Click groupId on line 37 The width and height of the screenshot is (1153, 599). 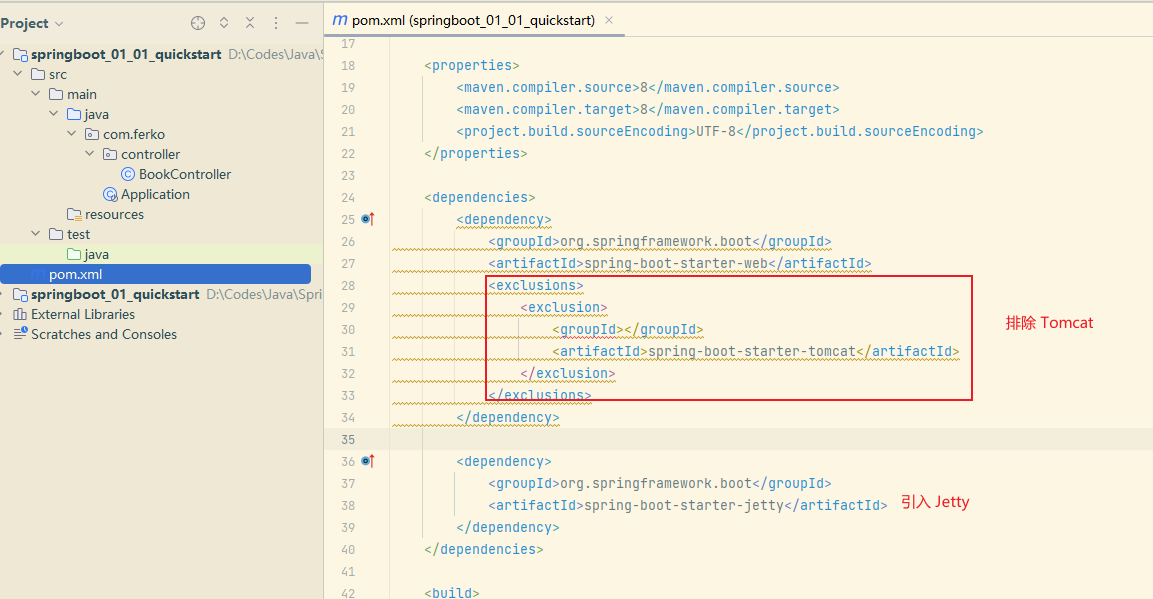point(660,483)
